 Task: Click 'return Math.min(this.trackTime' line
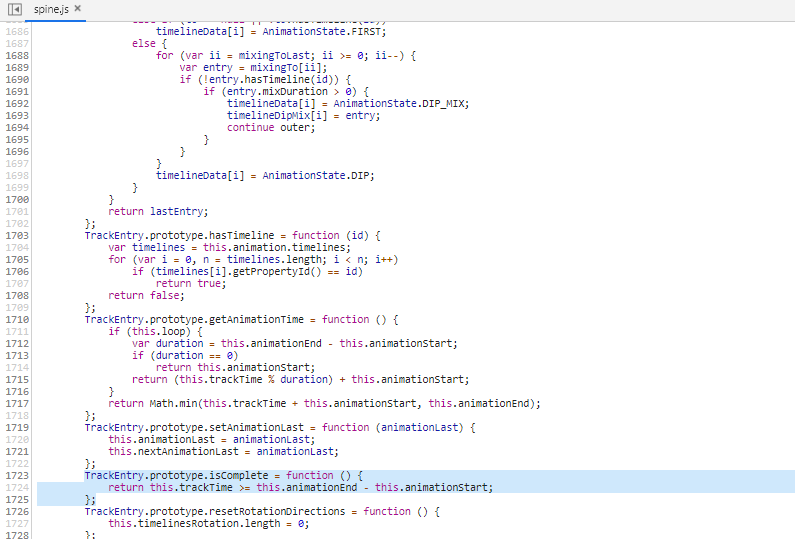pyautogui.click(x=324, y=404)
